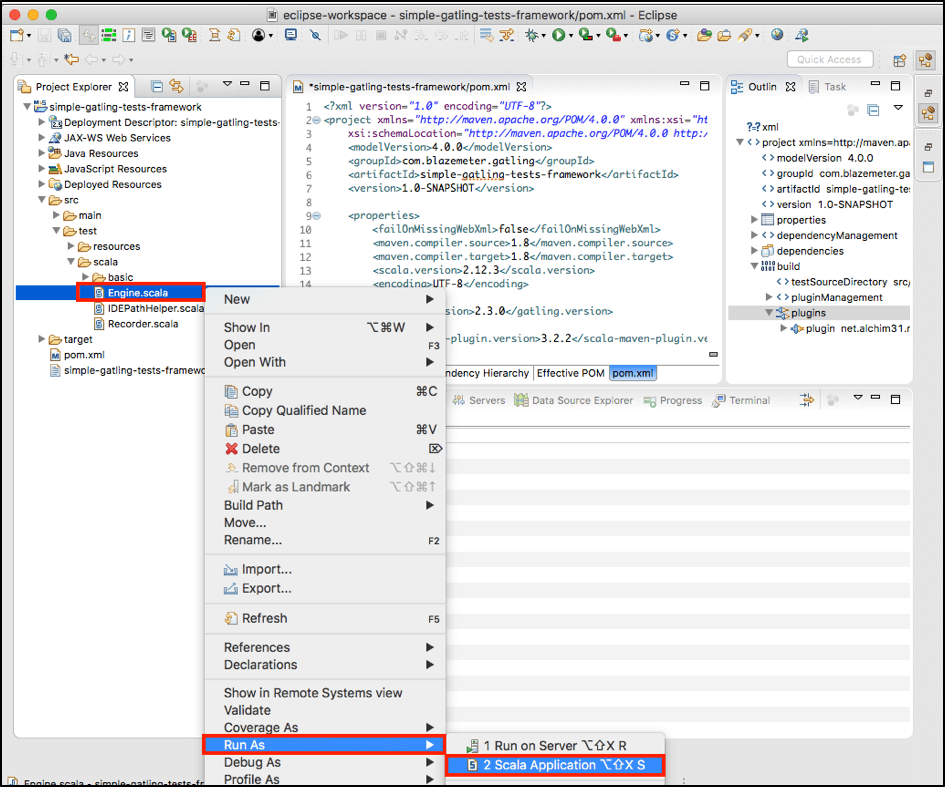
Task: Select the plugins node in Outline
Action: (x=808, y=313)
